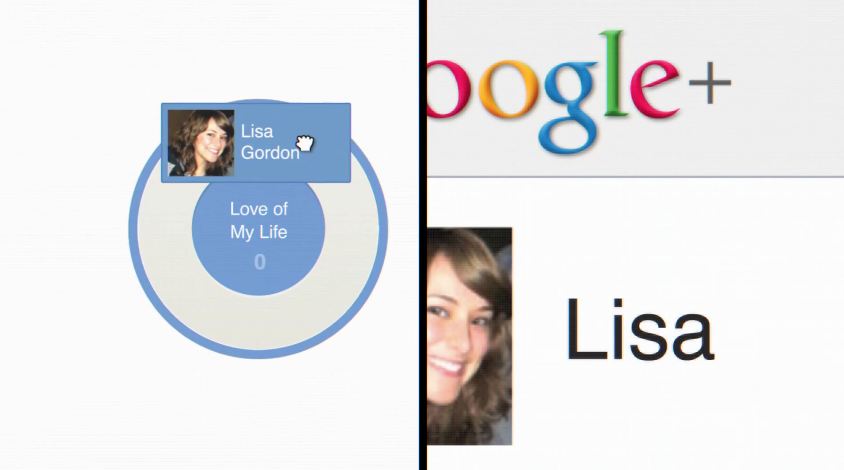The image size is (844, 470).
Task: Click the "0" member count in the circle
Action: (x=260, y=262)
